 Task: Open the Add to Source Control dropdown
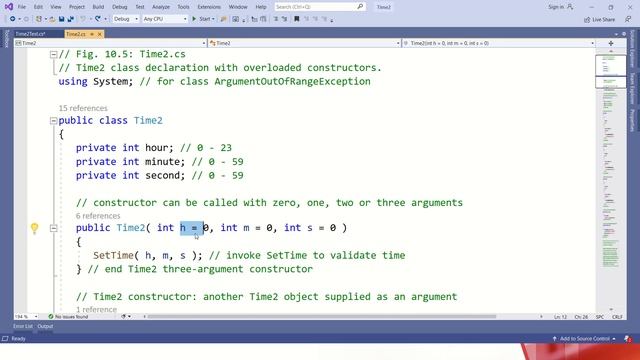(x=584, y=339)
